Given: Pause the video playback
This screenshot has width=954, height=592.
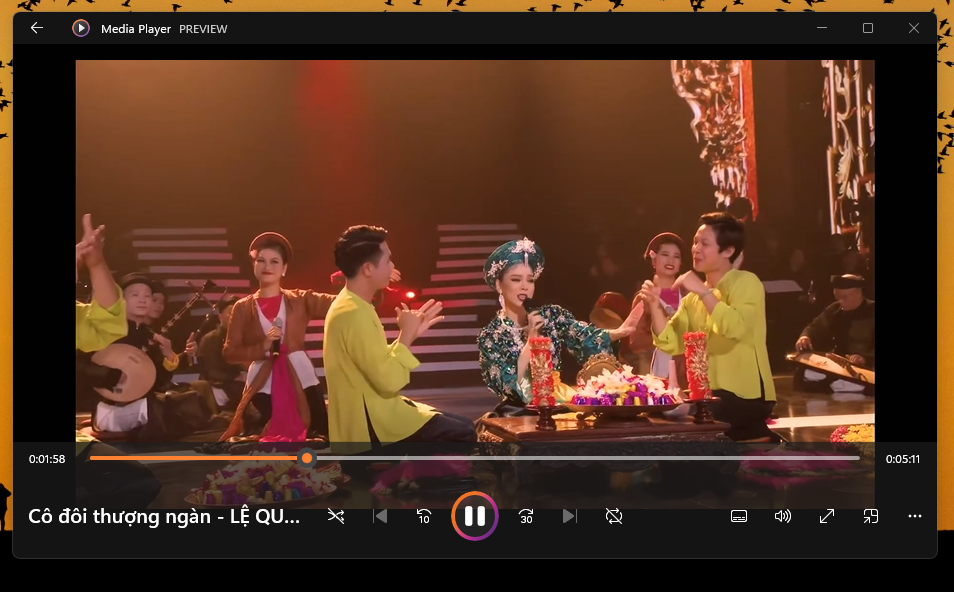Looking at the screenshot, I should [475, 517].
